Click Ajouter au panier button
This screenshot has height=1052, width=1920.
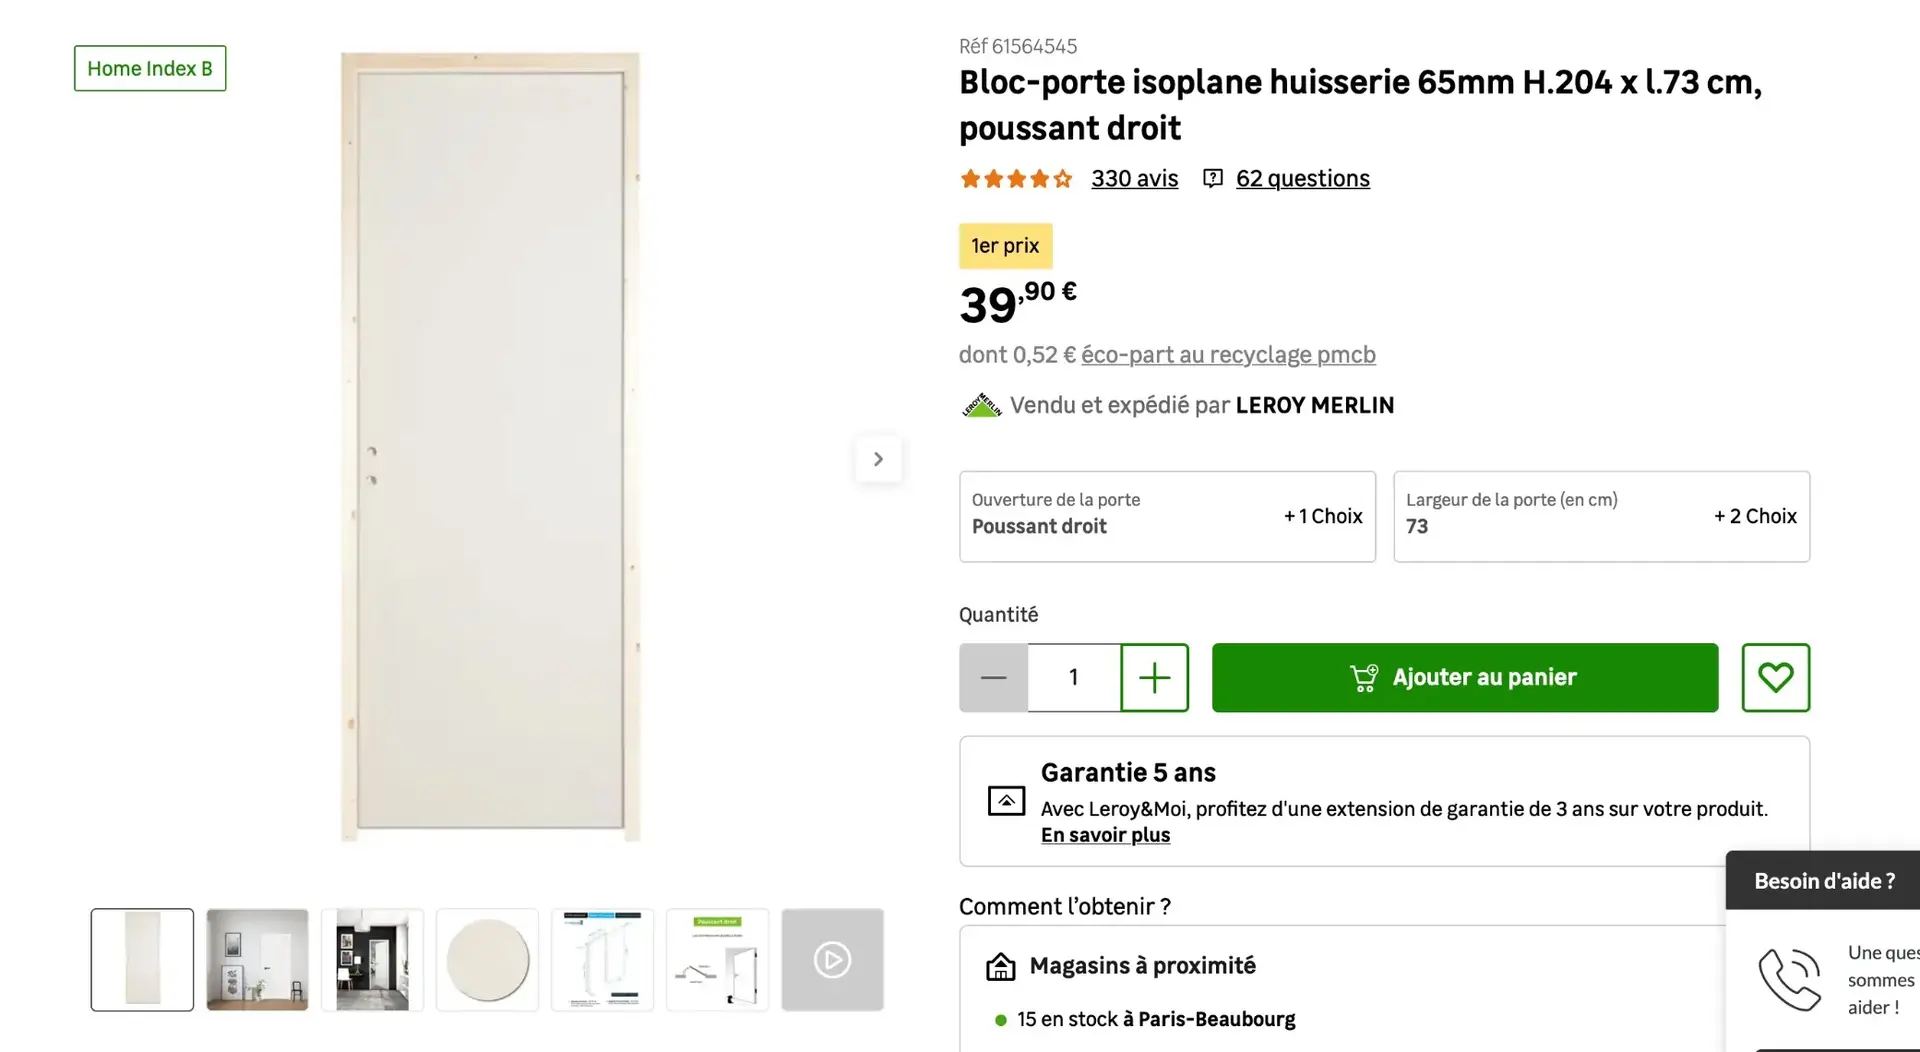click(1465, 677)
